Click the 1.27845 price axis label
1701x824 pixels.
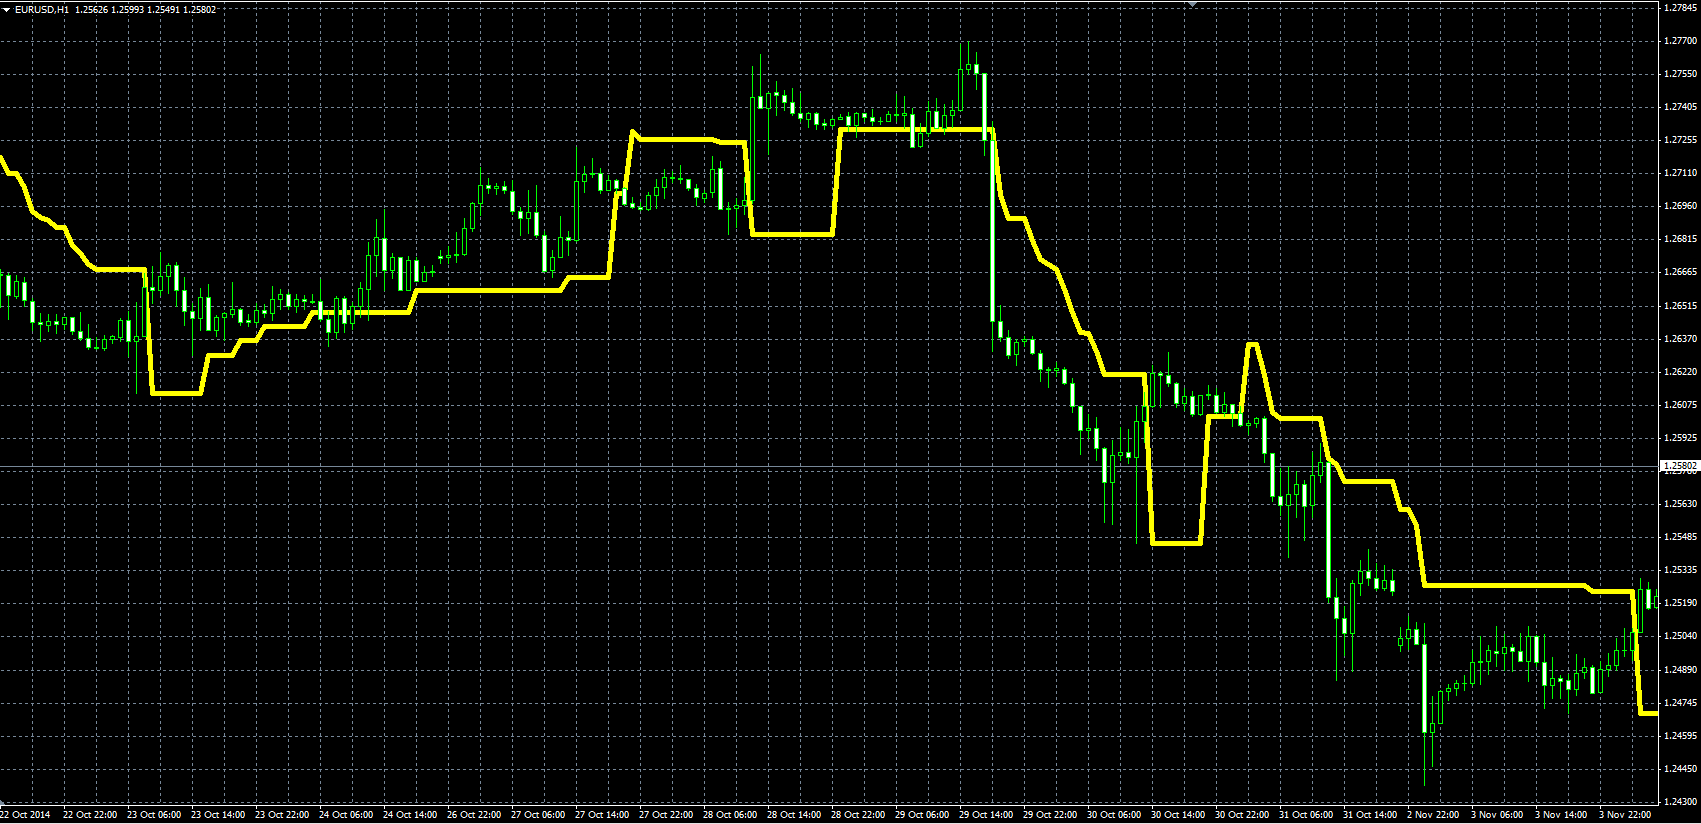tap(1681, 8)
